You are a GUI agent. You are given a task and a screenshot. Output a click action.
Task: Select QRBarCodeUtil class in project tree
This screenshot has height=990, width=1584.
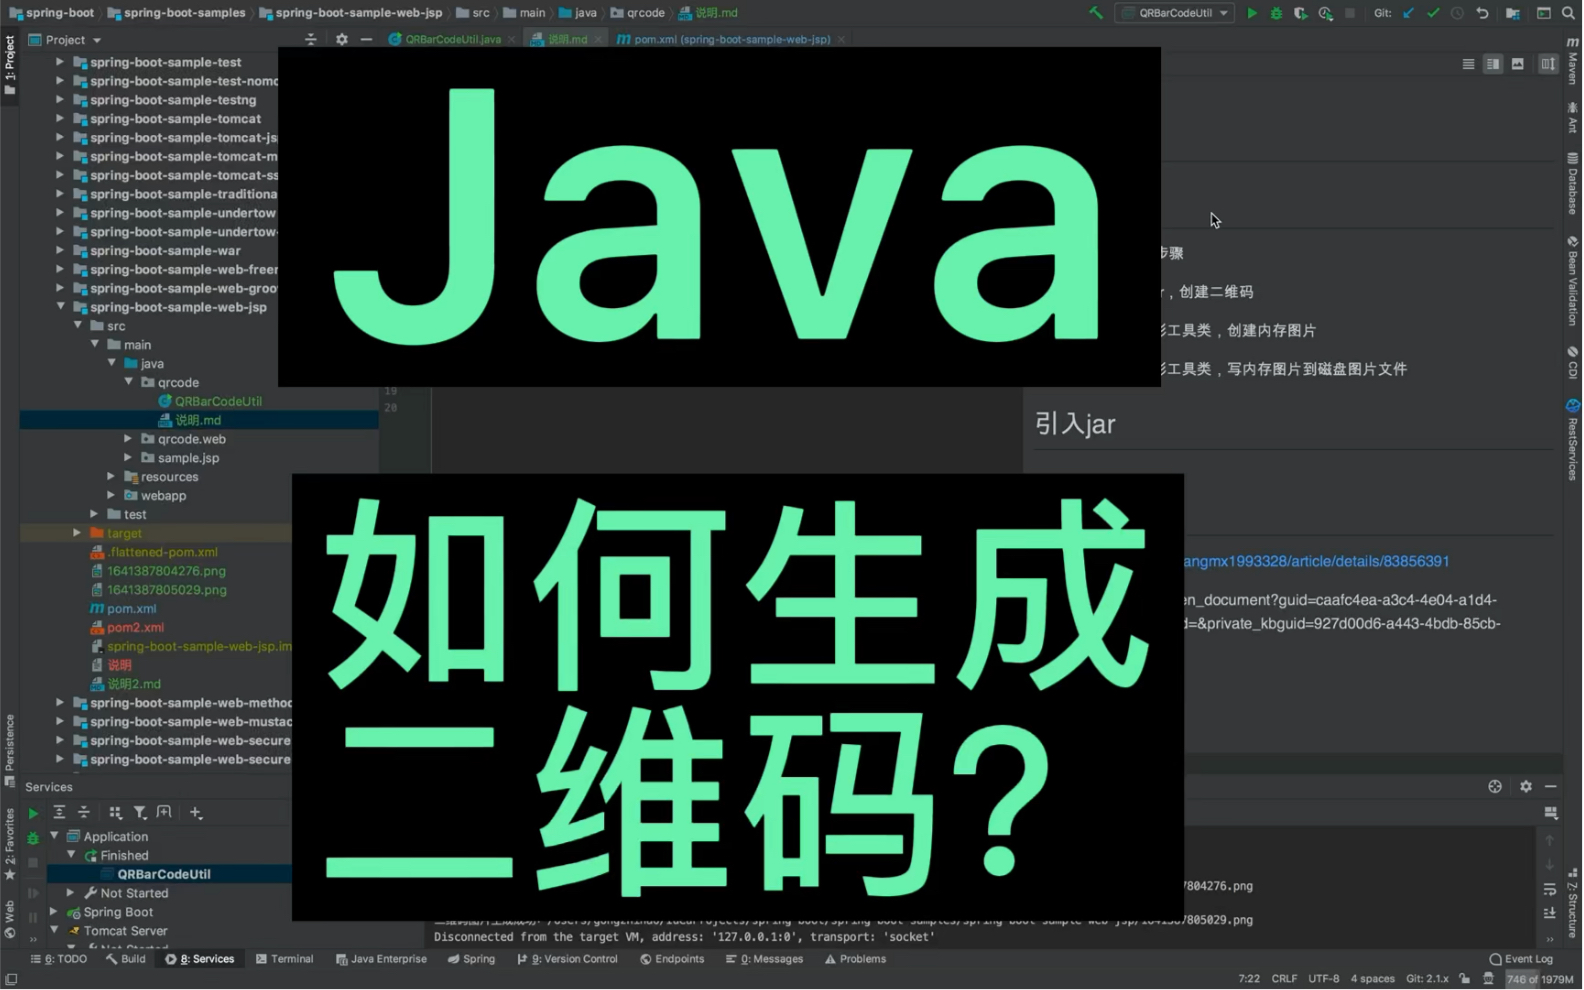[218, 401]
